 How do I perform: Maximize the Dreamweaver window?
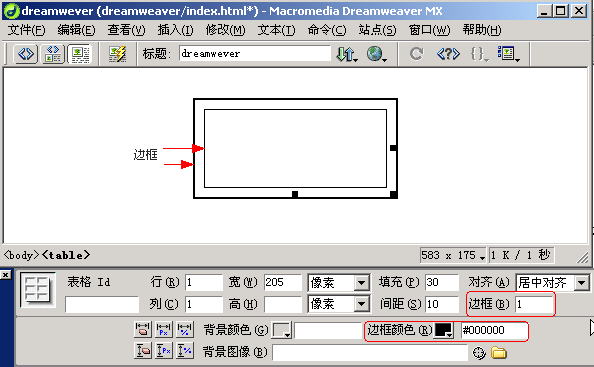click(561, 11)
